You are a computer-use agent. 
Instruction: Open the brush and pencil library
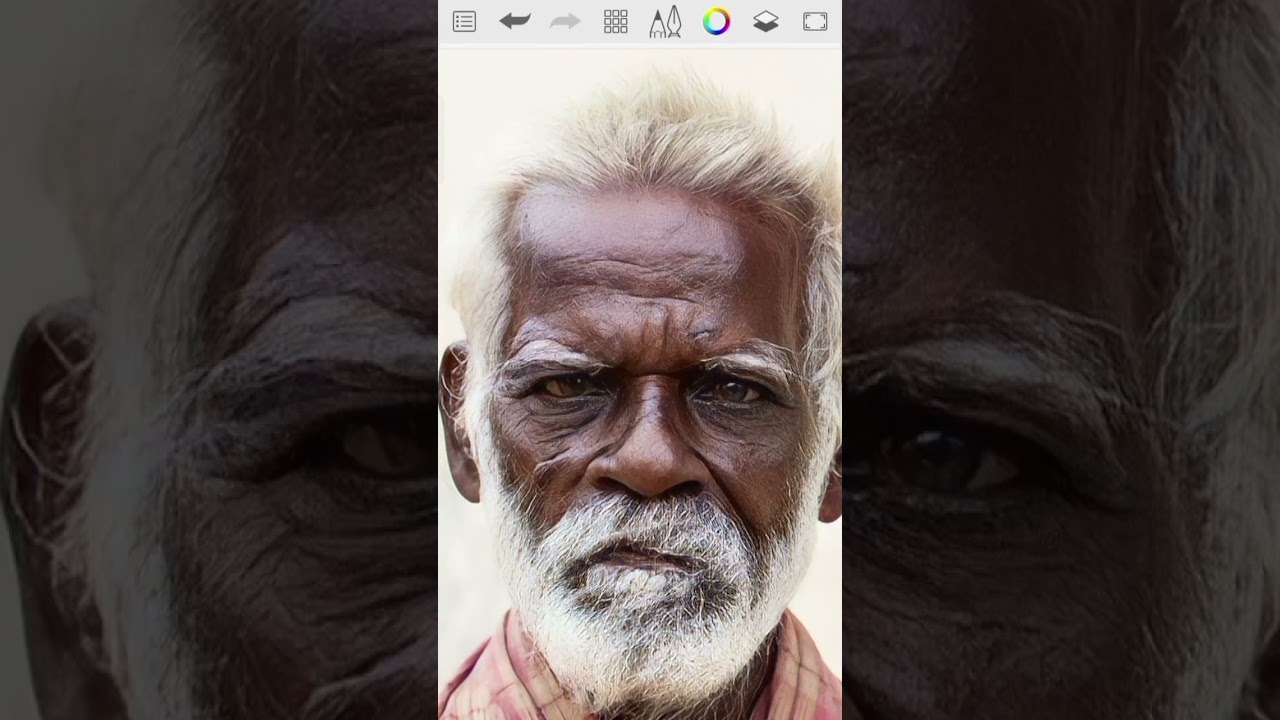[665, 22]
